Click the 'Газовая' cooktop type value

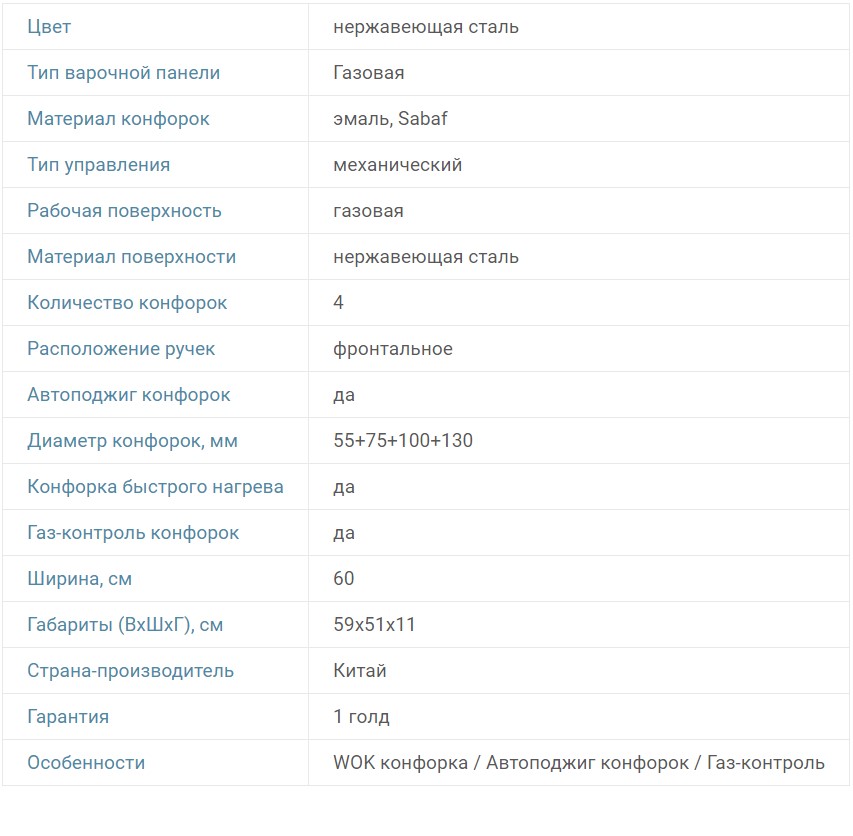pos(368,73)
